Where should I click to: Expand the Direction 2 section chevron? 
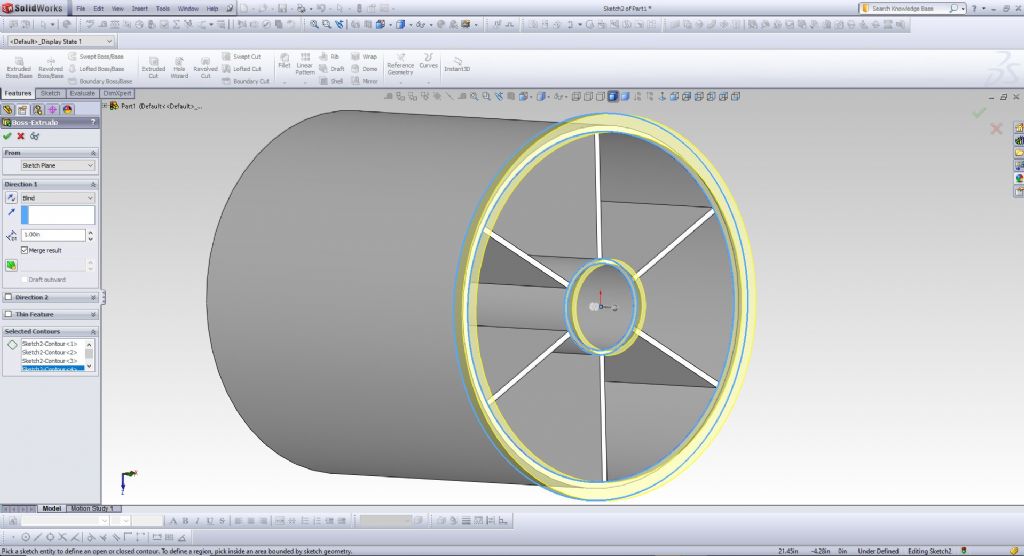pyautogui.click(x=93, y=297)
